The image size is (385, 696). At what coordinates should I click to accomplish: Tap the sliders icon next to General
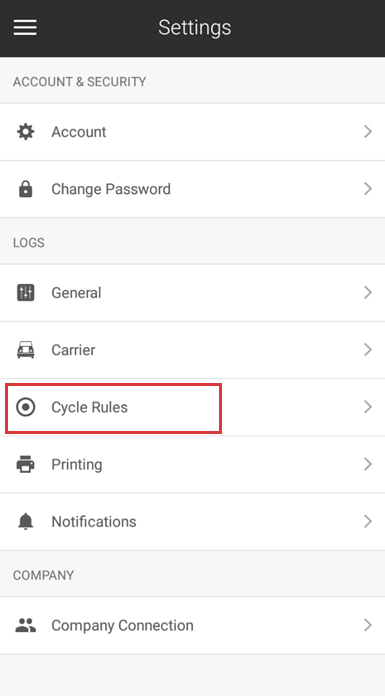click(25, 293)
